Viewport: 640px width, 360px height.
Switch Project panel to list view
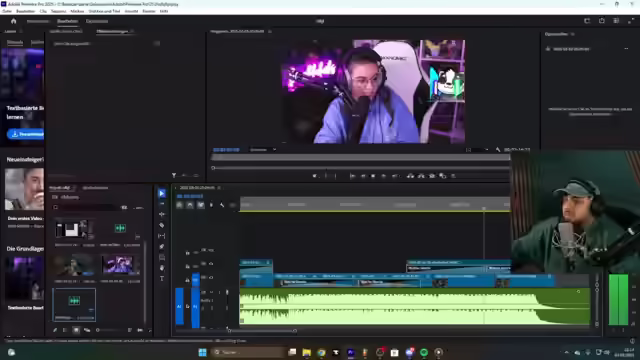65,330
